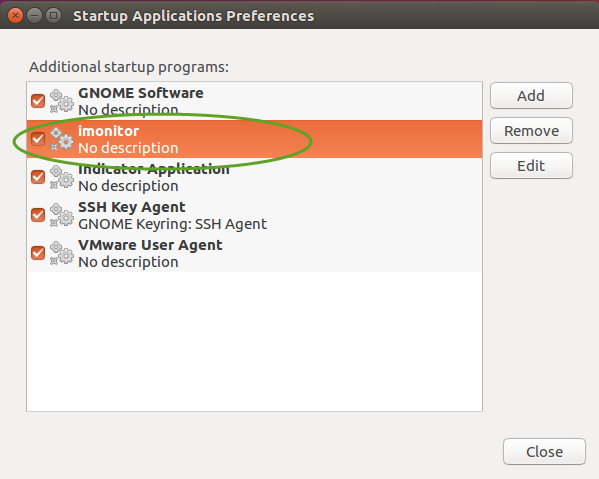Close the preferences dialog with Close button
Image resolution: width=599 pixels, height=479 pixels.
tap(544, 451)
